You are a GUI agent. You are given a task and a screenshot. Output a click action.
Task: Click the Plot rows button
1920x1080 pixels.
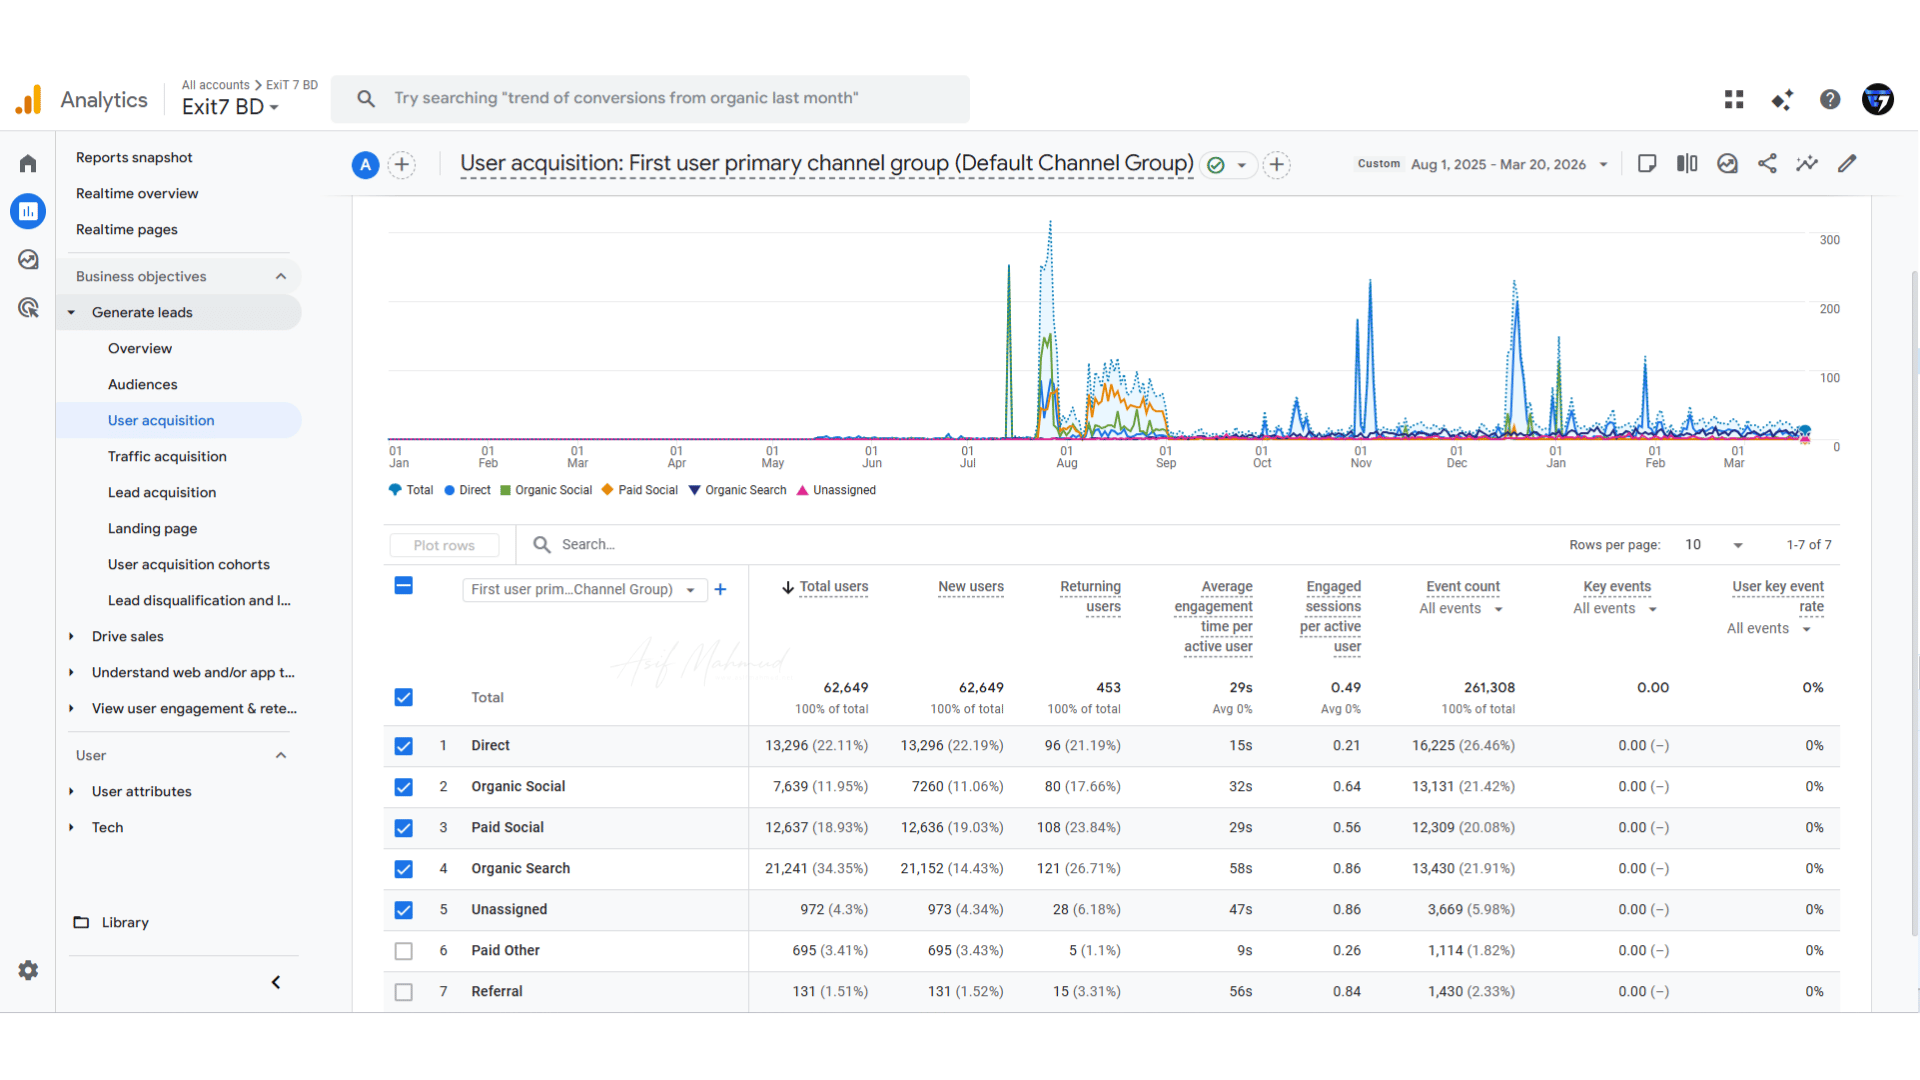click(x=444, y=545)
